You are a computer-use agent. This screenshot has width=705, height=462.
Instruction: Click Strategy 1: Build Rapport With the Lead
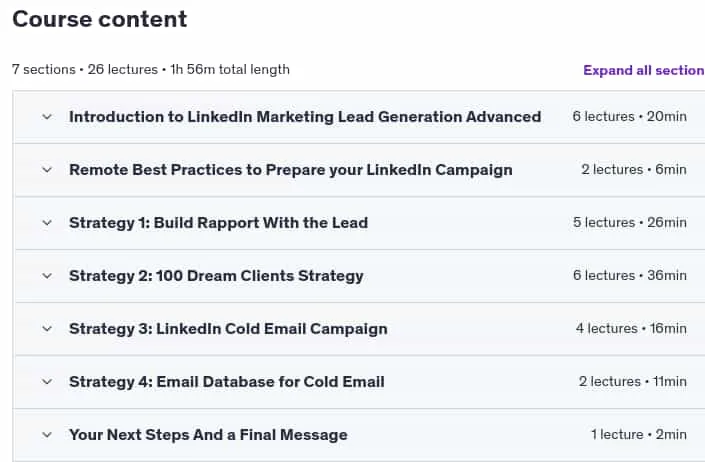[x=219, y=223]
